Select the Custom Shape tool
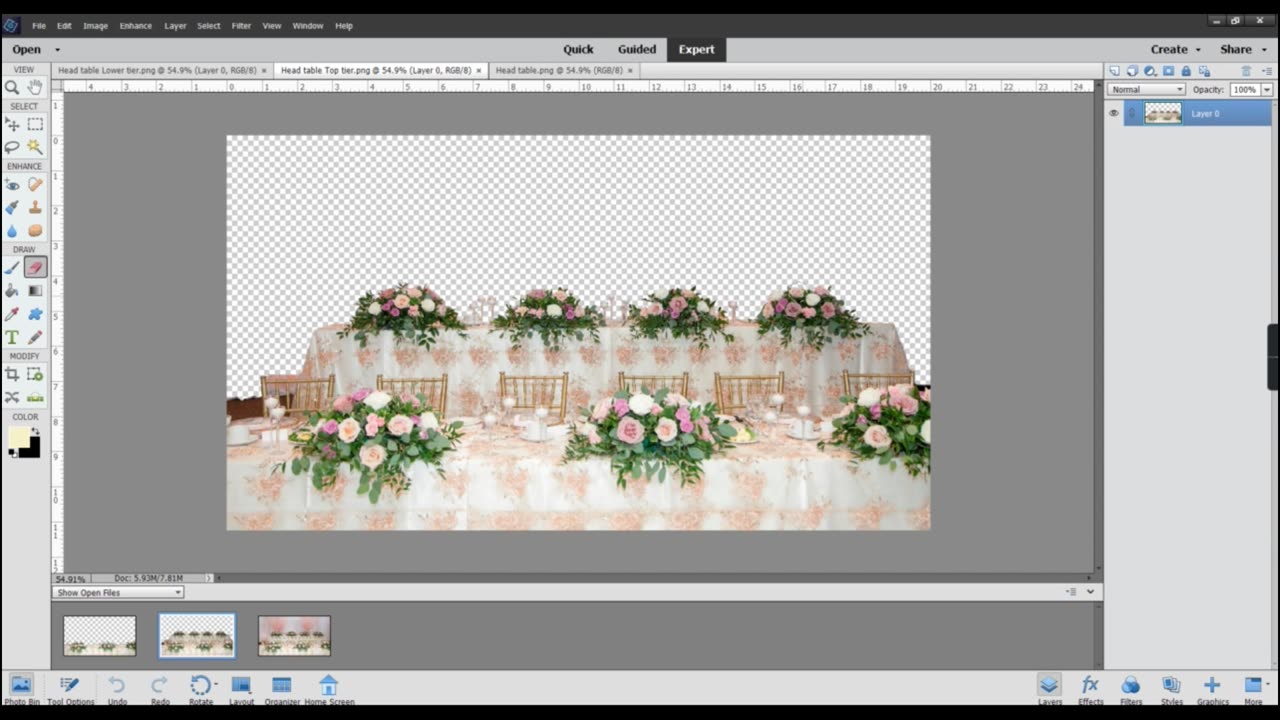 tap(35, 314)
